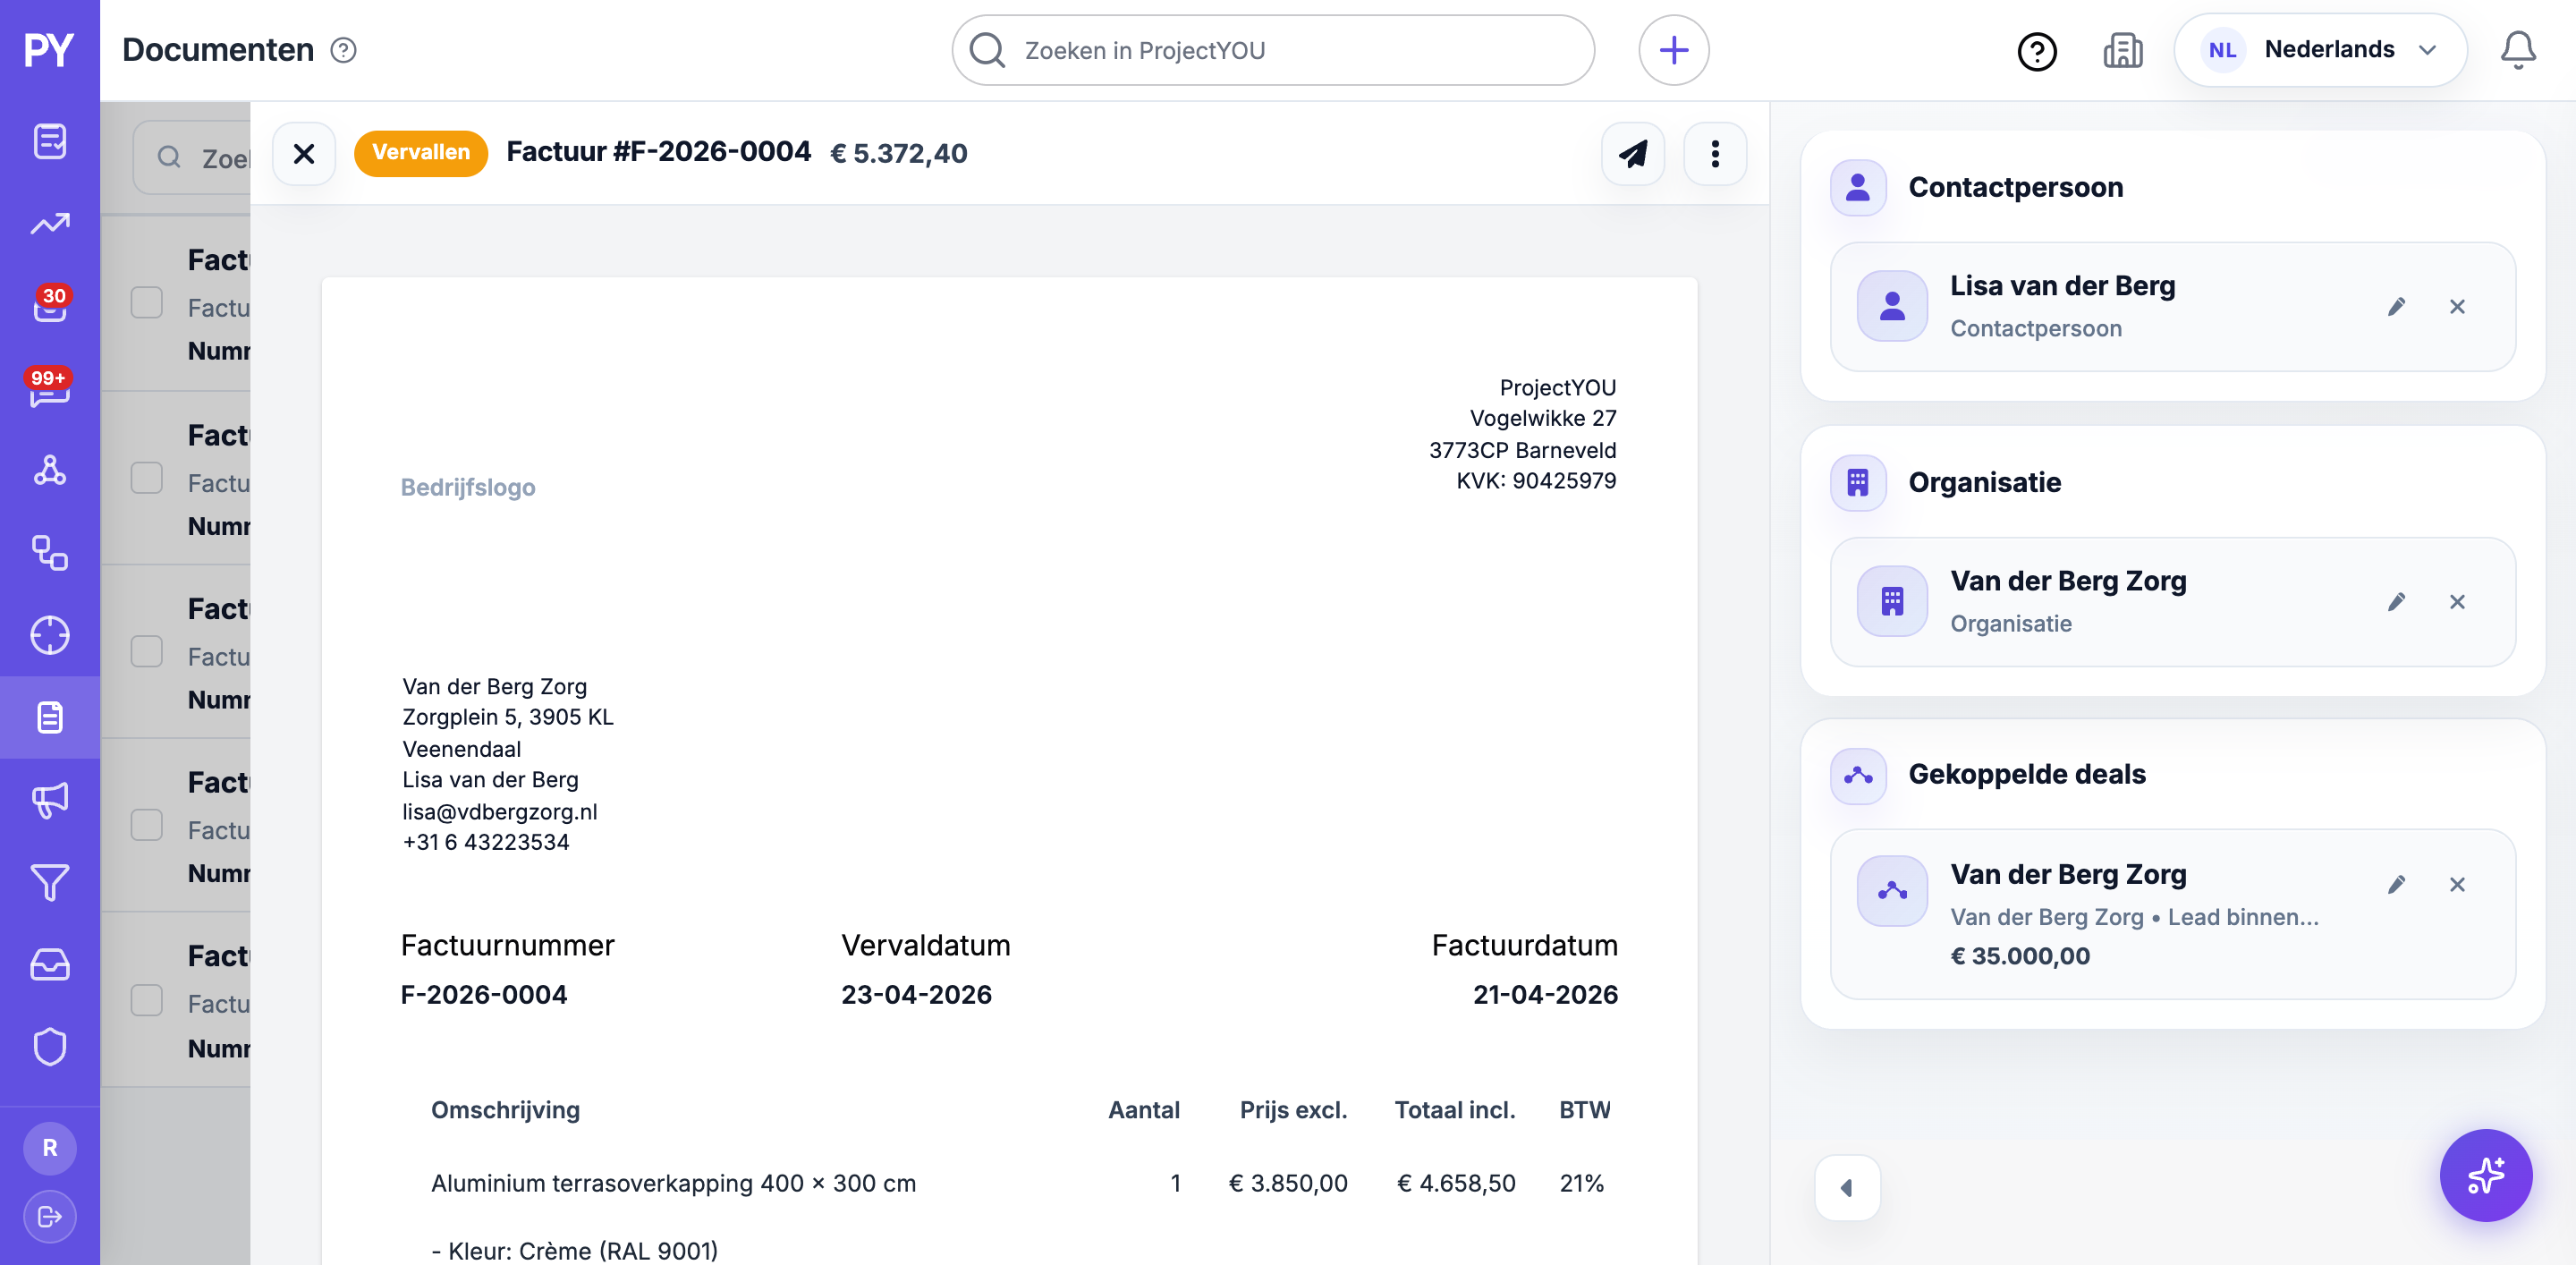2576x1265 pixels.
Task: Tick the third invoice checkbox in list
Action: [x=147, y=652]
